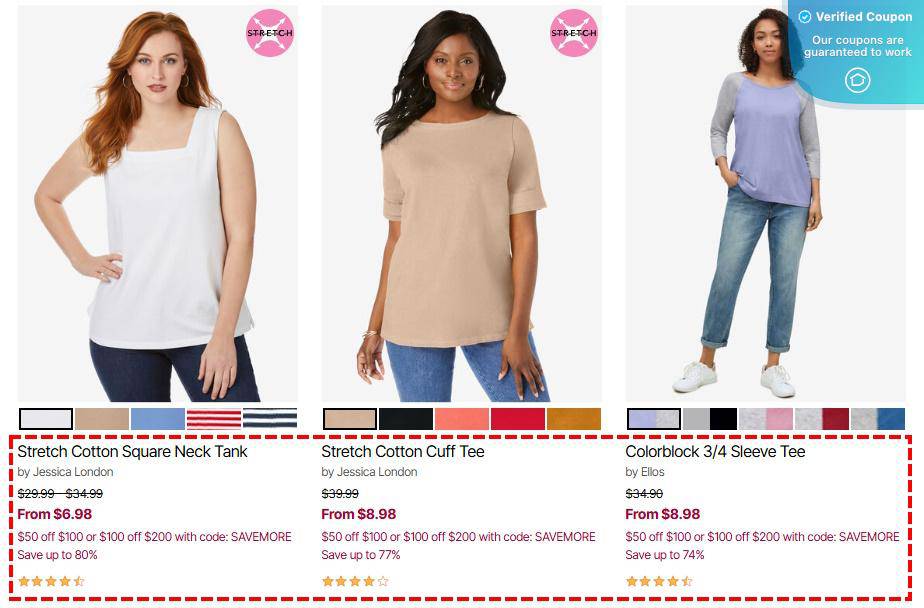Image resolution: width=924 pixels, height=608 pixels.
Task: Select the navy striped swatch for the tank
Action: coord(270,419)
